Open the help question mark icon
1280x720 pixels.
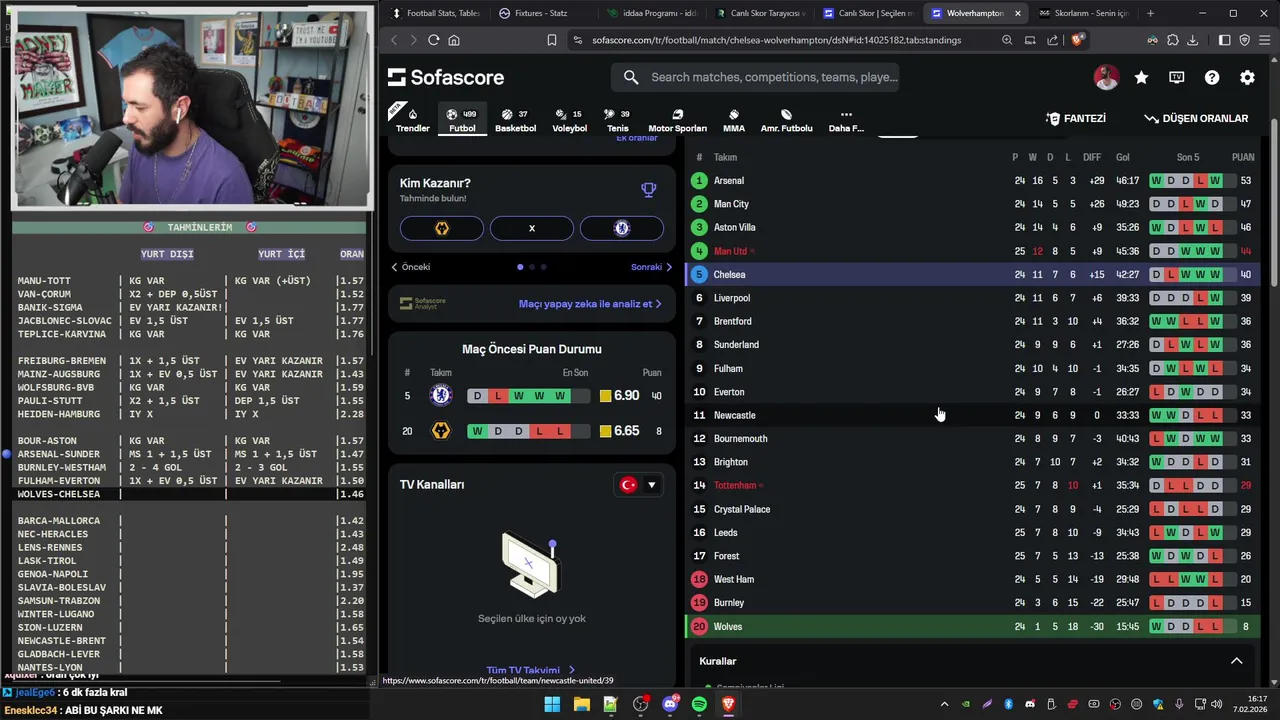click(1212, 77)
